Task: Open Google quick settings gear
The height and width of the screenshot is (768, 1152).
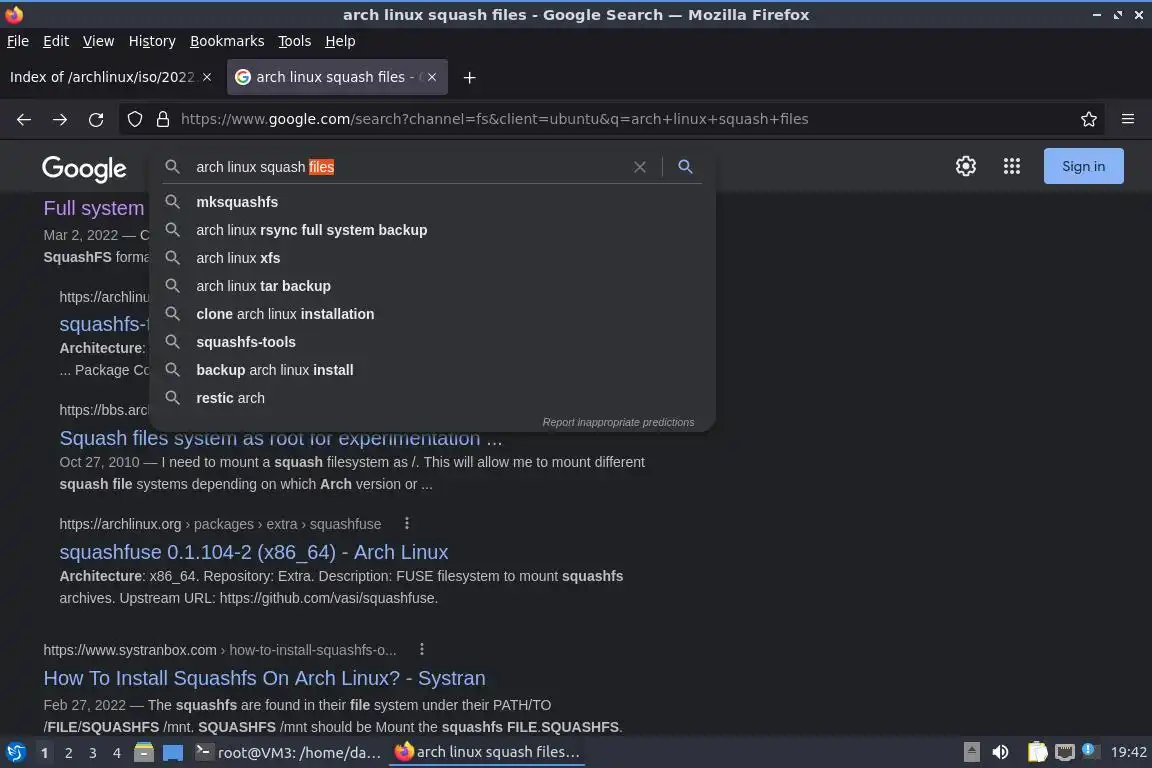Action: coord(965,166)
